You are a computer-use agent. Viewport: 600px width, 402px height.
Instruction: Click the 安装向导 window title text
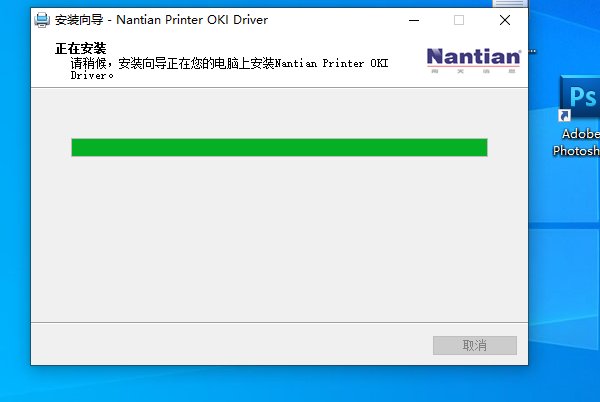pos(79,20)
